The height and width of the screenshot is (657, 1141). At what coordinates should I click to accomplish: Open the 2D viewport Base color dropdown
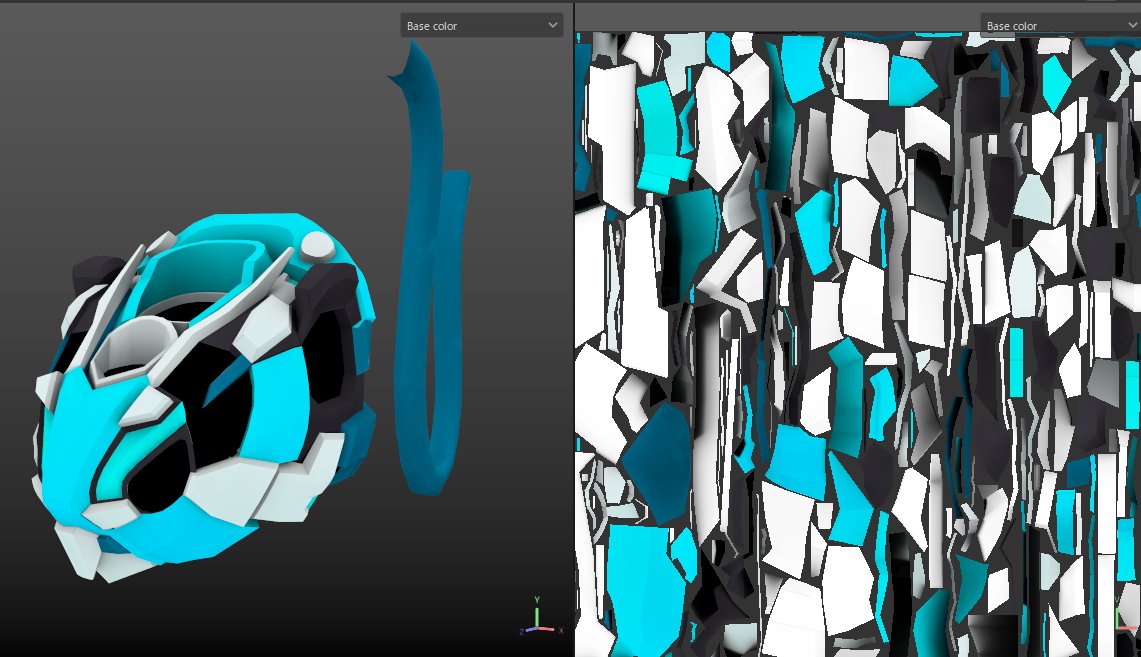tap(1060, 25)
